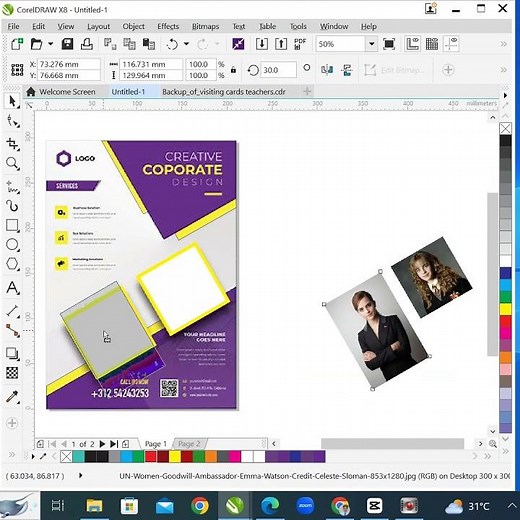Switch to Backup_of_visiting cards teachers.cdr tab
This screenshot has width=520, height=520.
224,92
